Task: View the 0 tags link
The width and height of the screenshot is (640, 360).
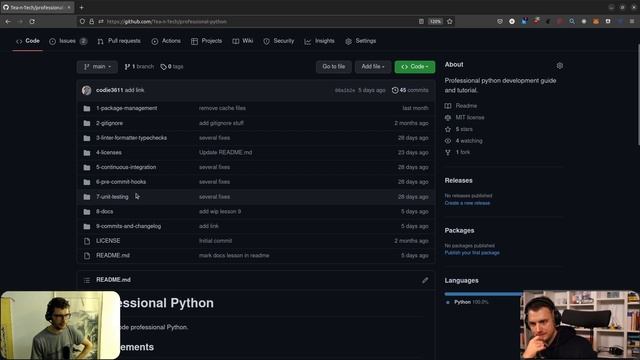Action: 172,67
